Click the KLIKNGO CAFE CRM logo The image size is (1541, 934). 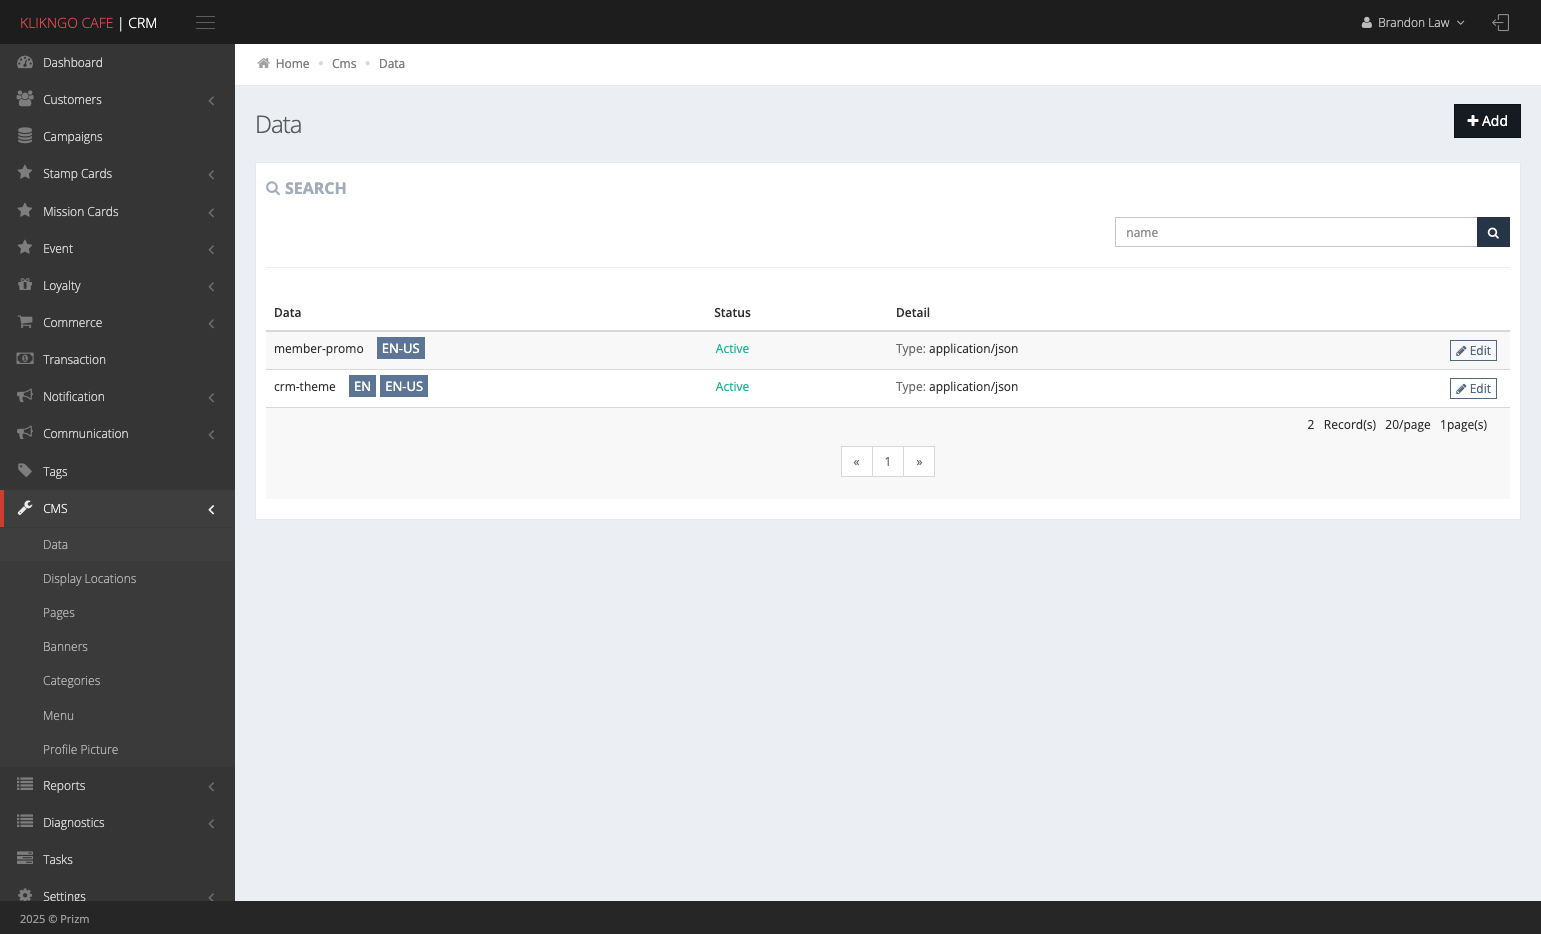click(x=88, y=22)
